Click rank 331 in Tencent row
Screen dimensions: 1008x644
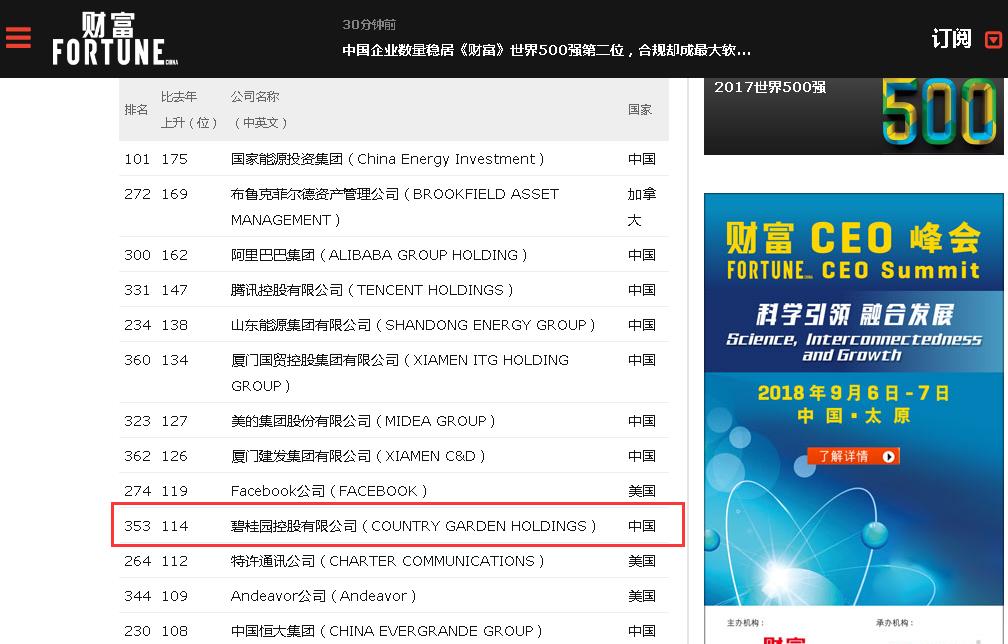click(137, 290)
